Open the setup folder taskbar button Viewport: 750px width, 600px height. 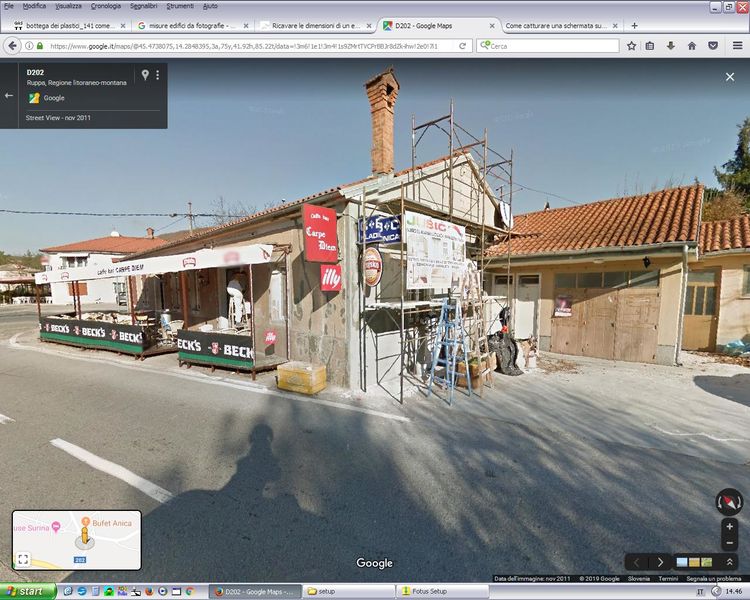pyautogui.click(x=349, y=592)
